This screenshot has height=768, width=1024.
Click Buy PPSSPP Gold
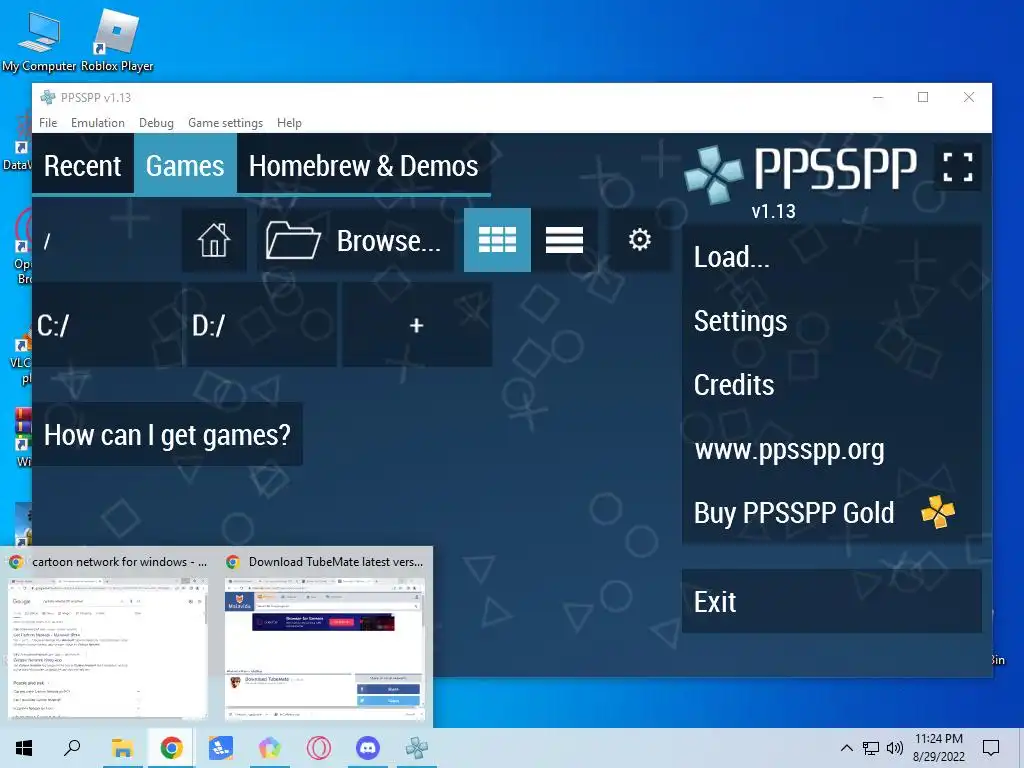coord(831,513)
